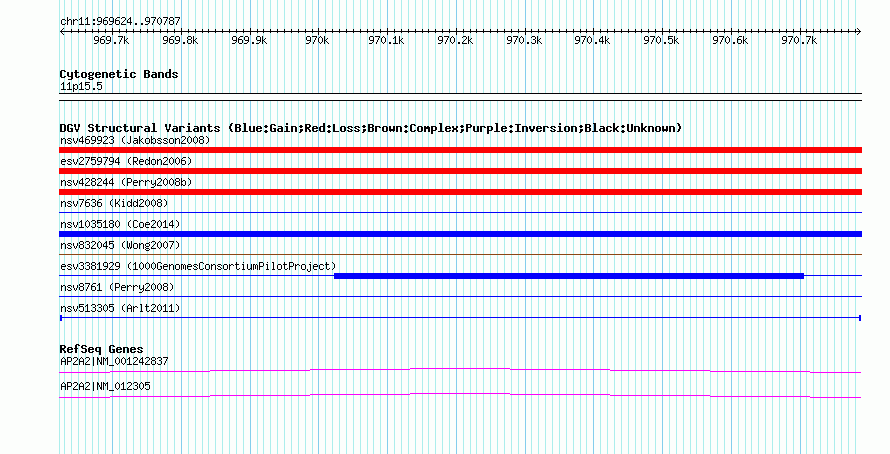Click the DGV Structural Variants track title
This screenshot has height=454, width=890.
pos(371,128)
